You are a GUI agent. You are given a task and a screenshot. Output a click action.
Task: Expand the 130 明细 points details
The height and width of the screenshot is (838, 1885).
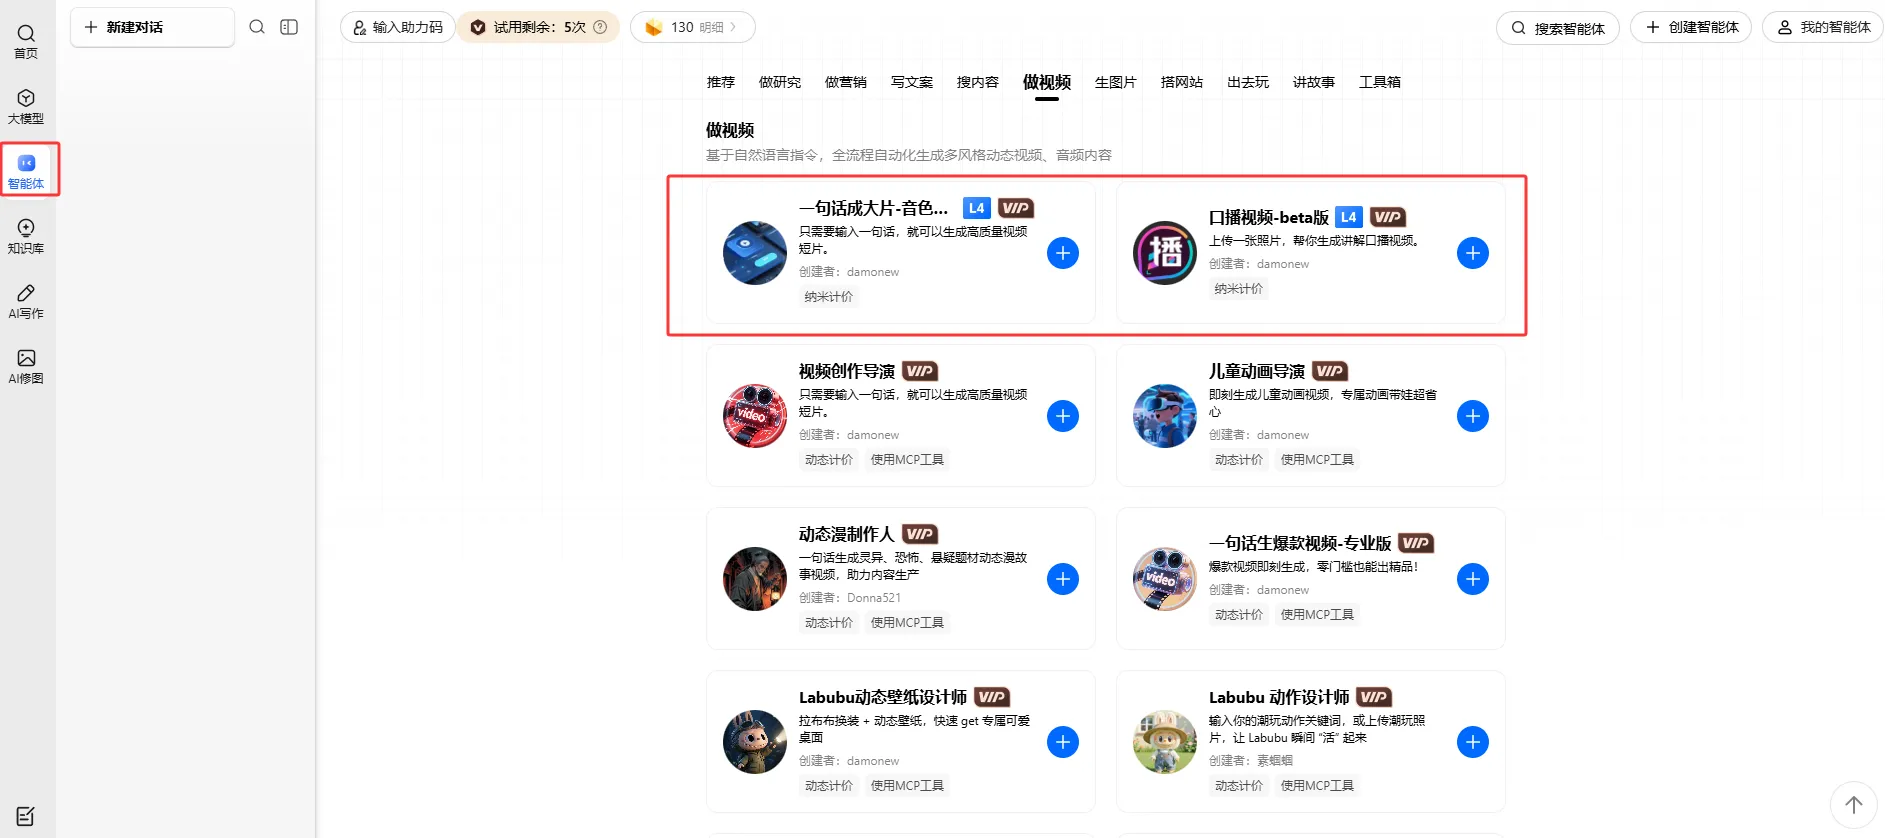[x=692, y=27]
